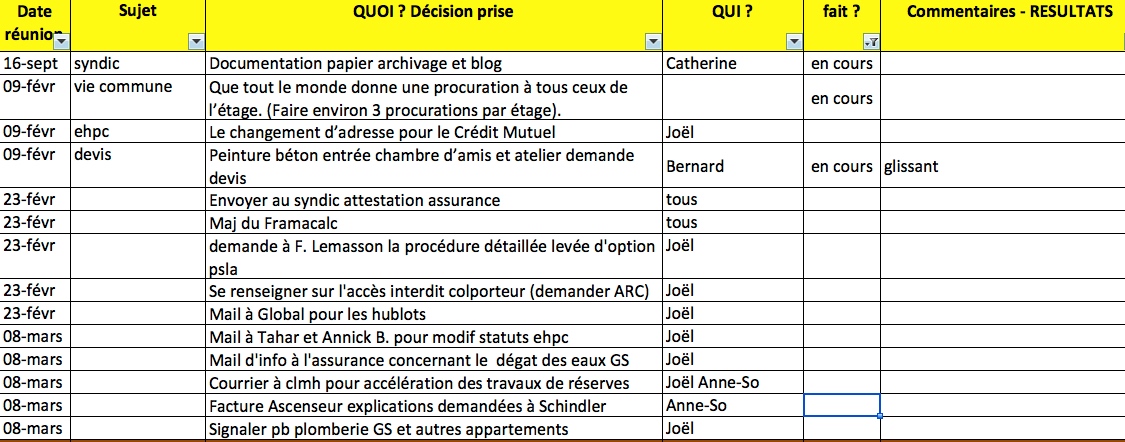Open the Sujet column filter dropdown
The height and width of the screenshot is (442, 1125).
196,42
